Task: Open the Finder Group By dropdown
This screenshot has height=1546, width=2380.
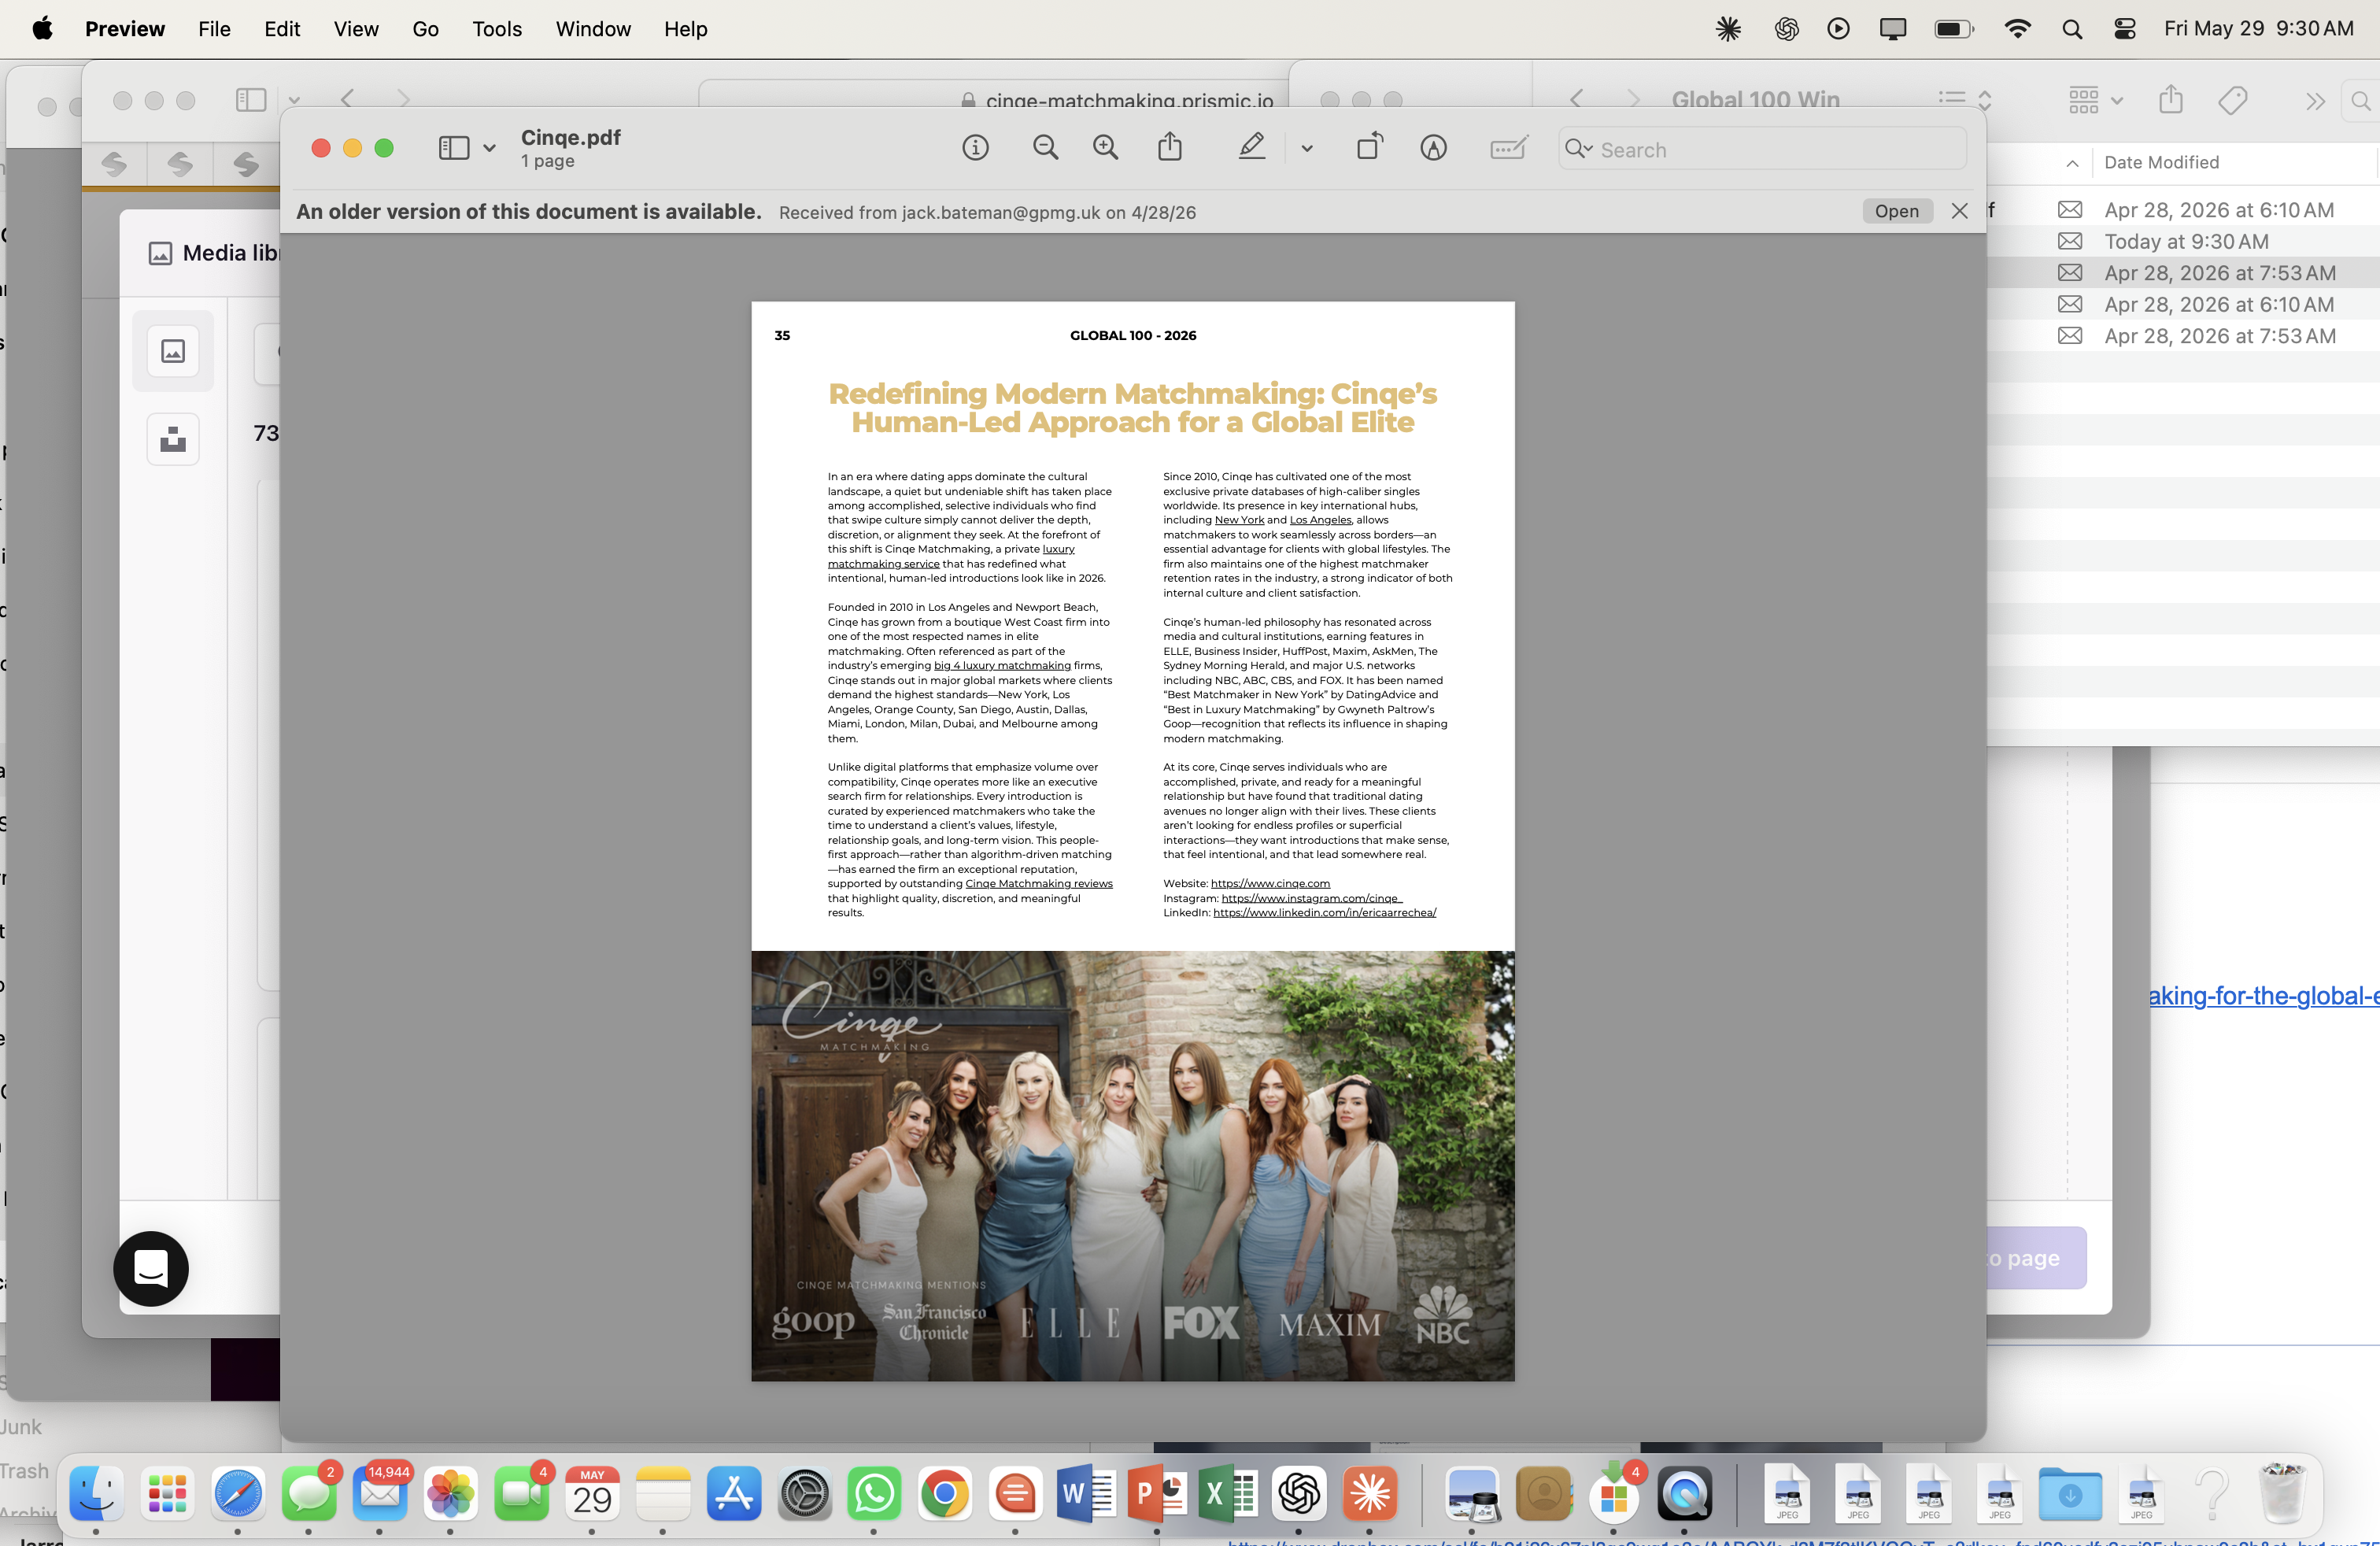Action: coord(2095,100)
